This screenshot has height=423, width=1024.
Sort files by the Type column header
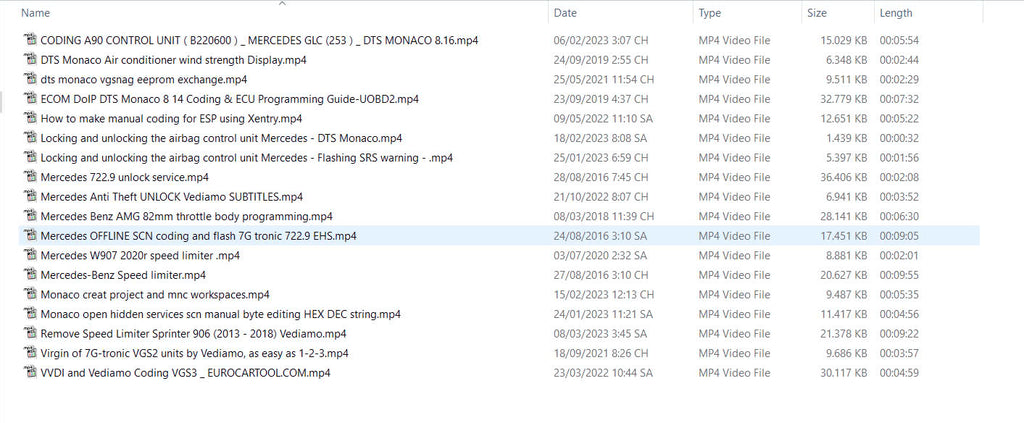709,12
